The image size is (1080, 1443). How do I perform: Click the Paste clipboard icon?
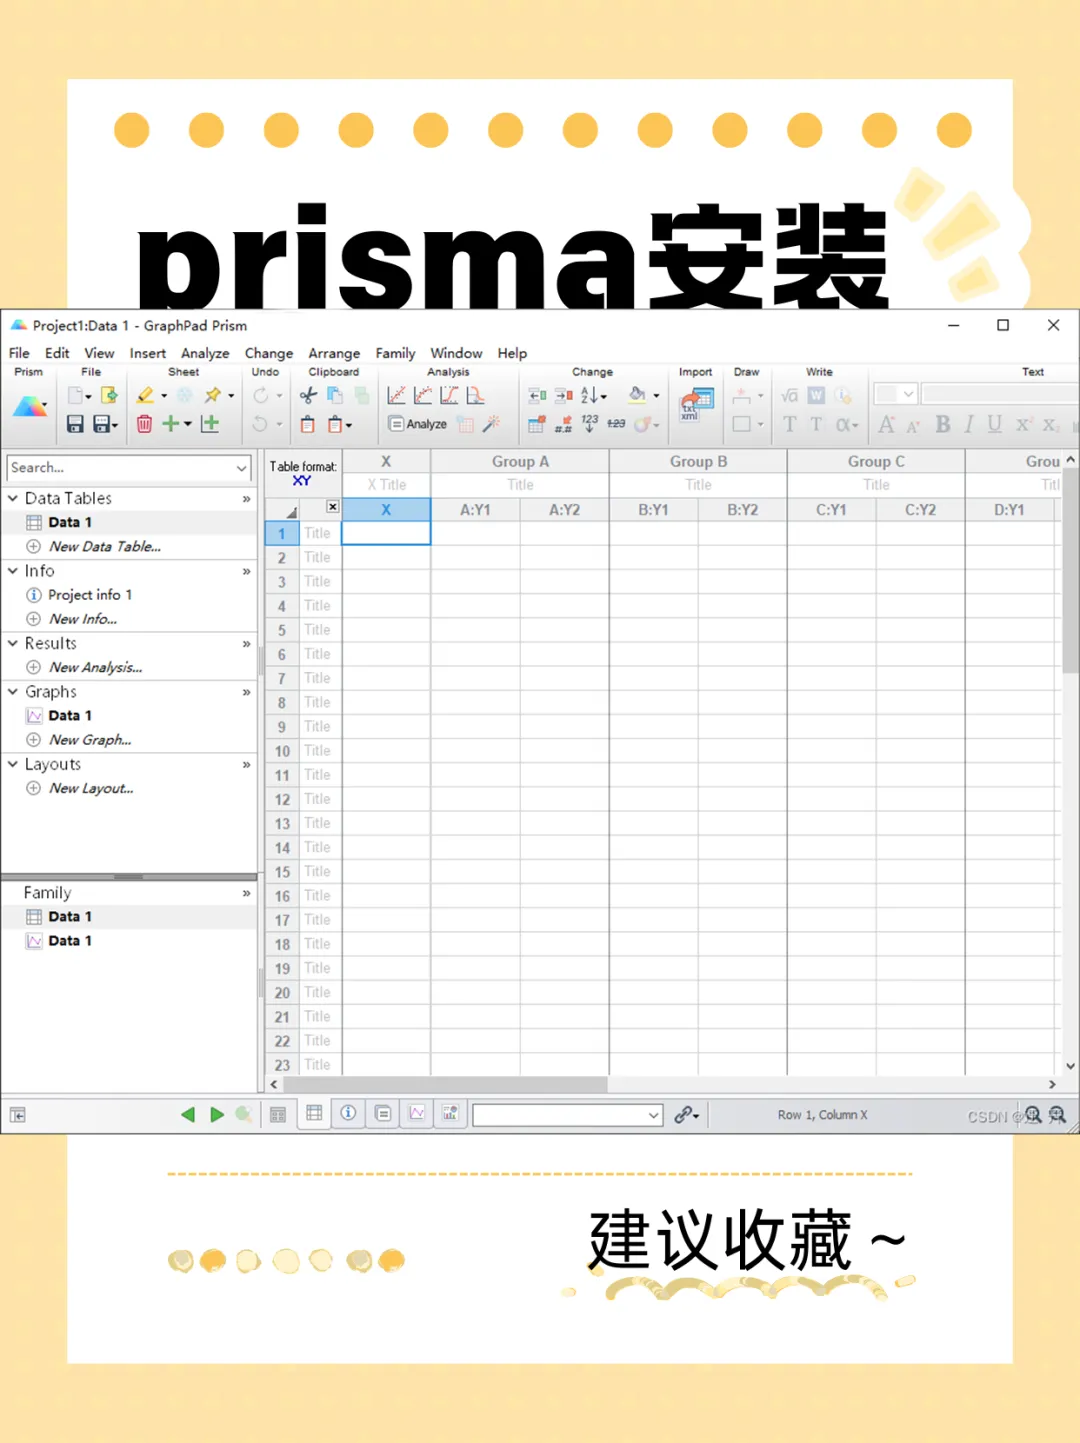[308, 424]
